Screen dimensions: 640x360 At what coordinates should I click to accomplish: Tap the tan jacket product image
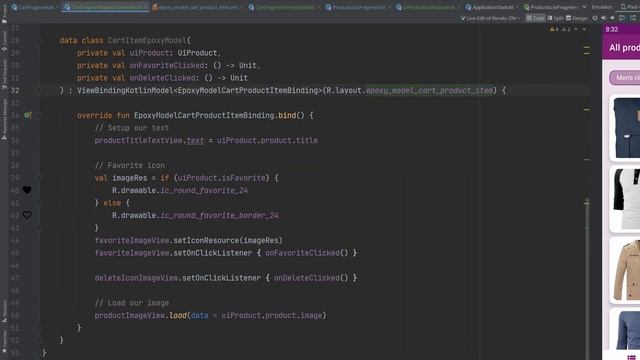click(627, 270)
